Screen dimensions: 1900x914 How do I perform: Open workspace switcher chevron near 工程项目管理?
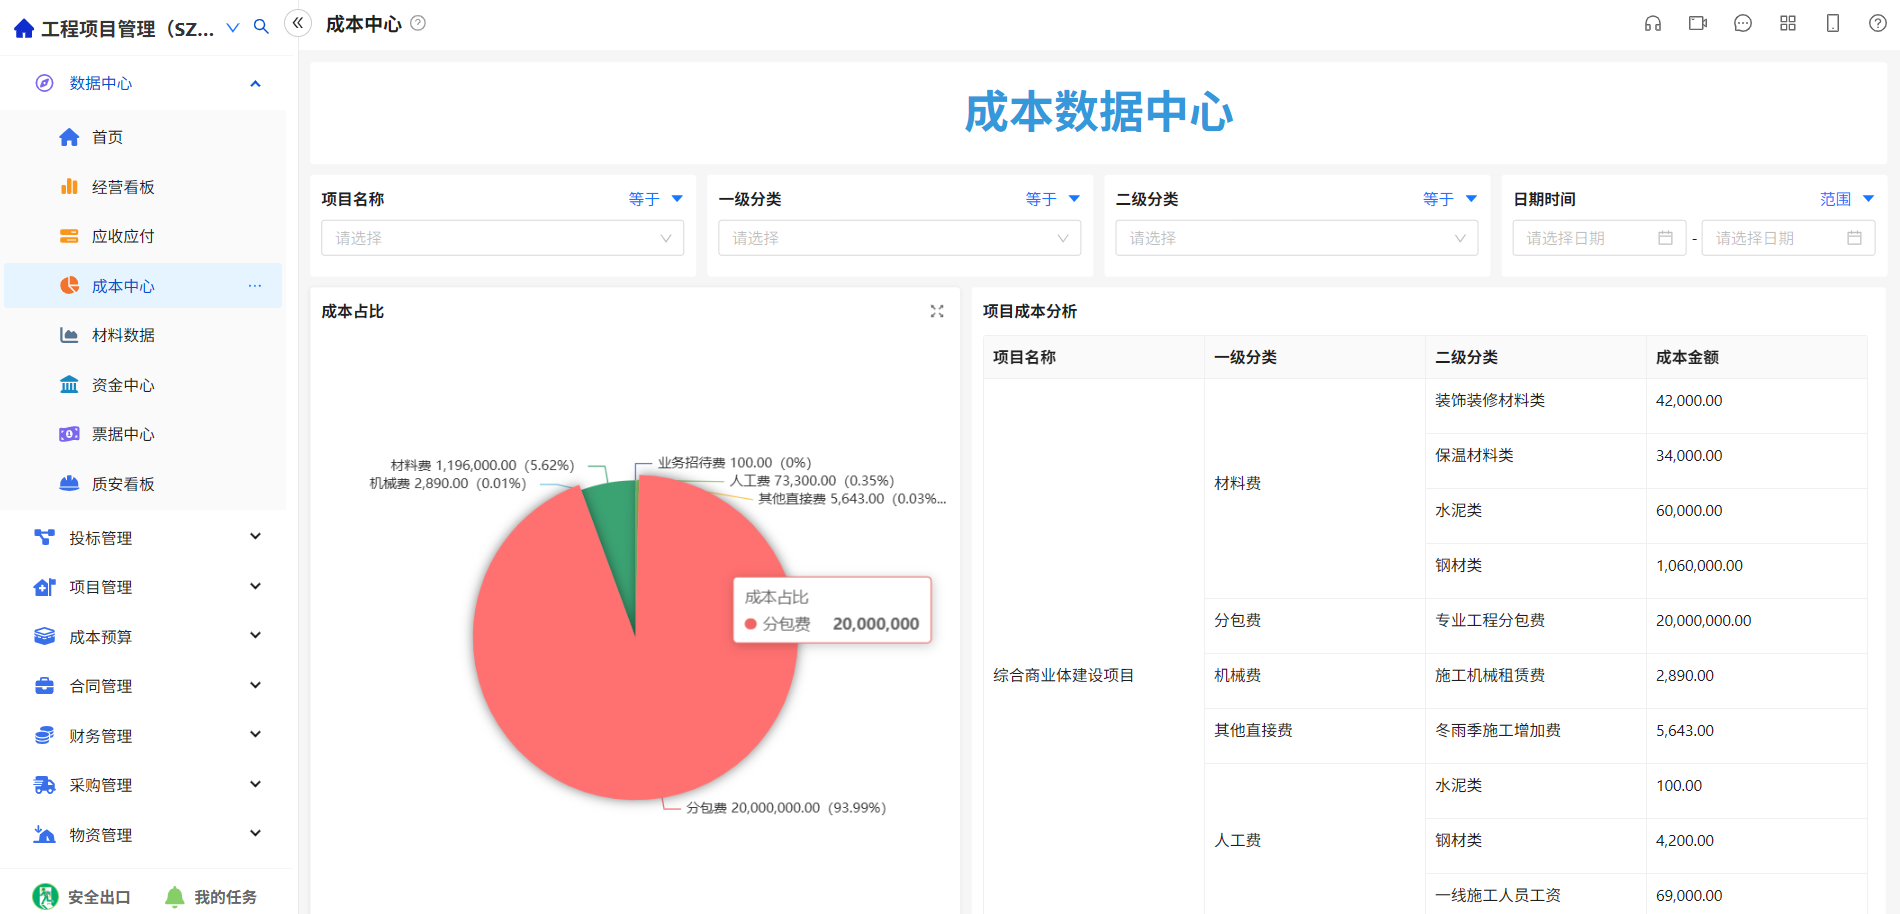(x=233, y=27)
